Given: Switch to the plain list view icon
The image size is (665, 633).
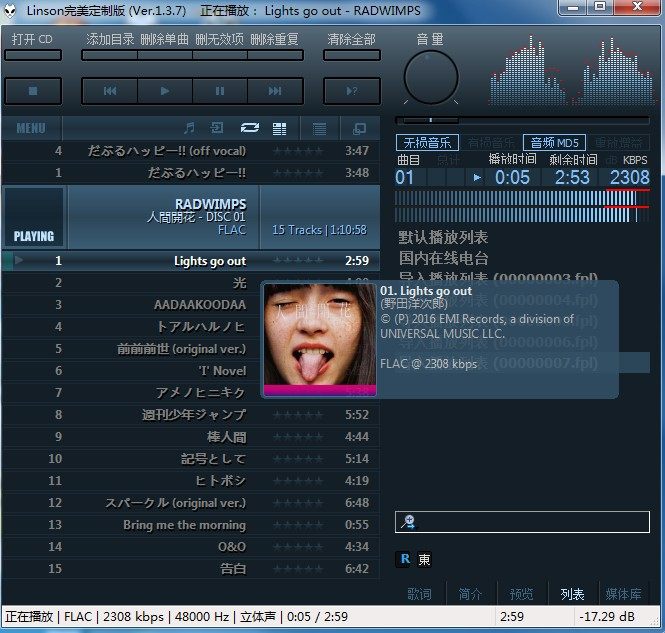Looking at the screenshot, I should pos(319,128).
